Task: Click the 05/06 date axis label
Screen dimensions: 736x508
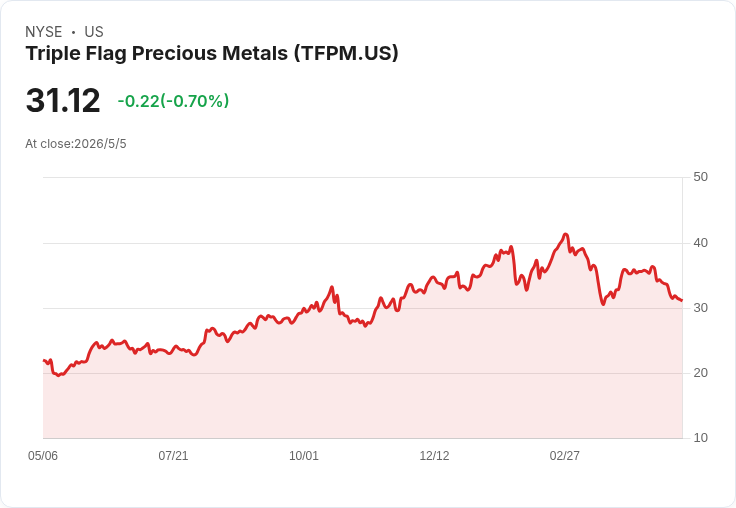Action: (43, 455)
